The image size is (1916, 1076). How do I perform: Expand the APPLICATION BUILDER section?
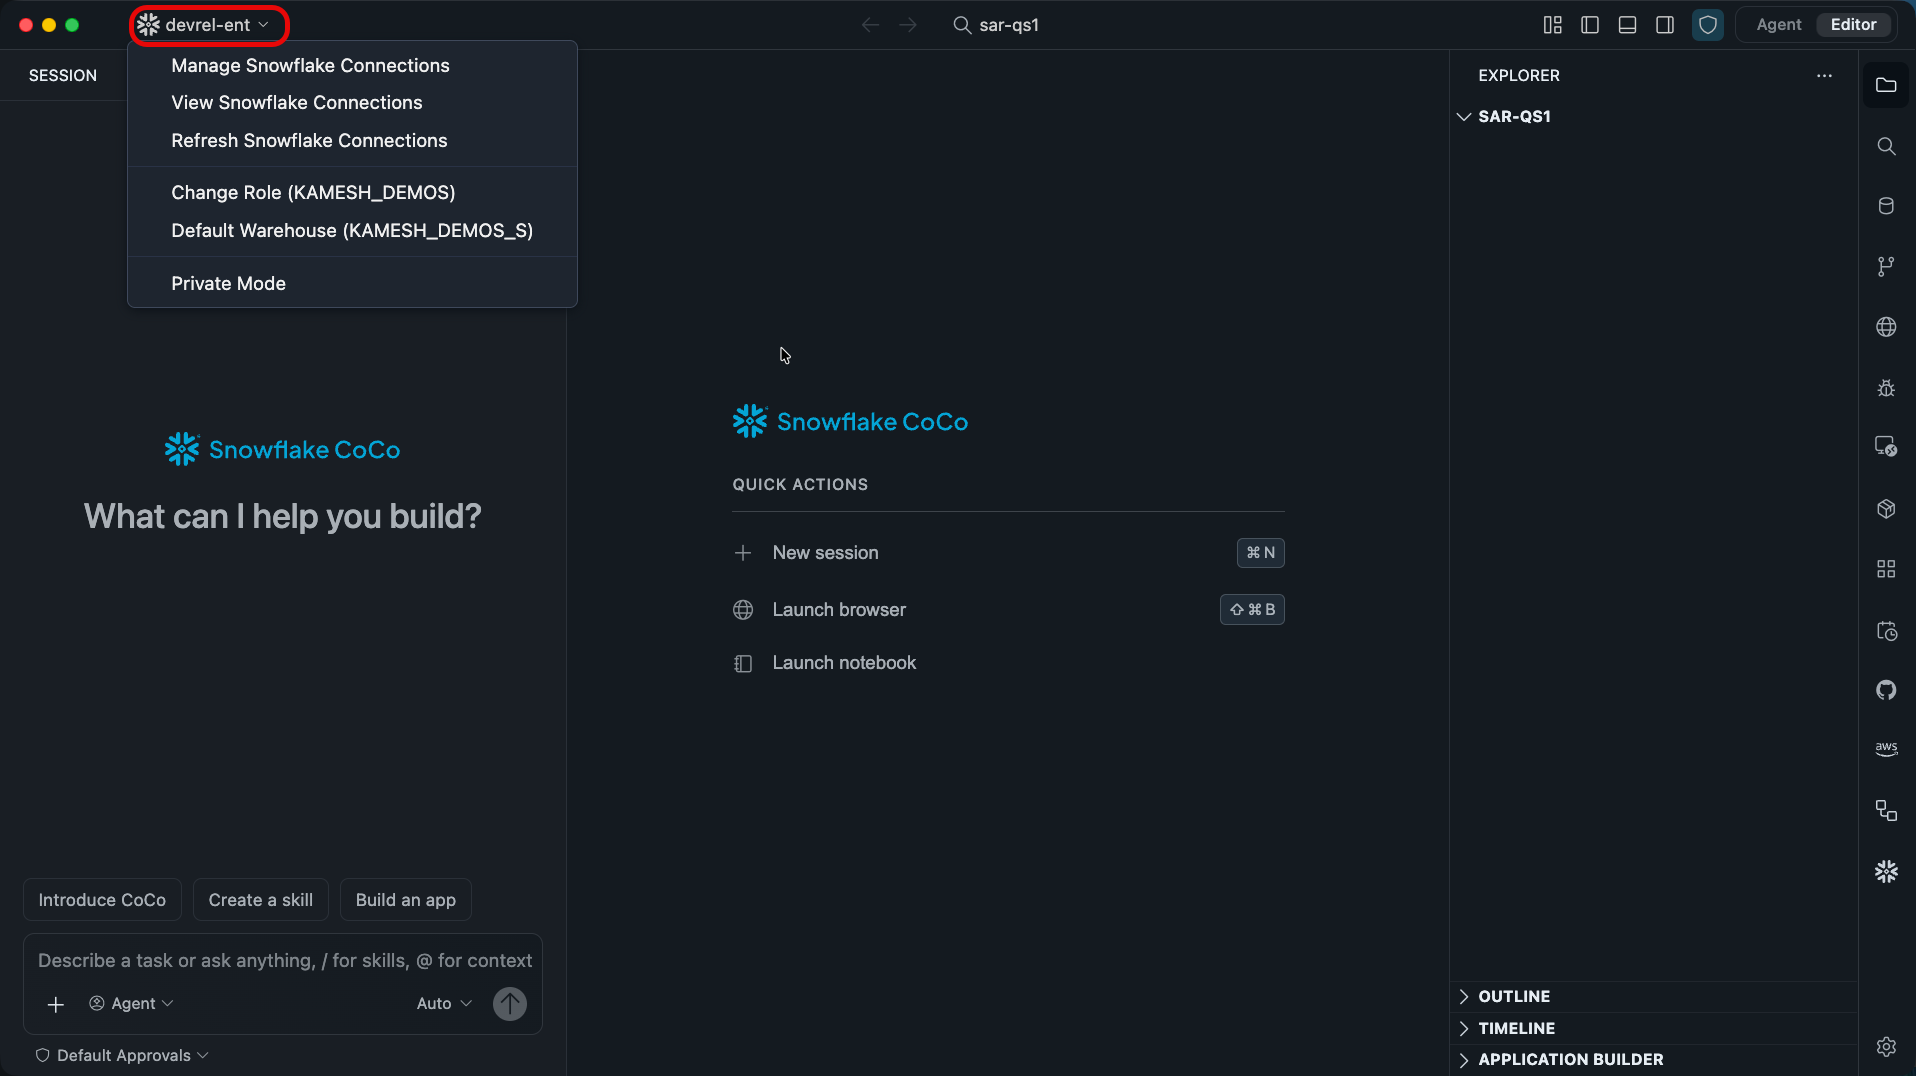(x=1652, y=1060)
